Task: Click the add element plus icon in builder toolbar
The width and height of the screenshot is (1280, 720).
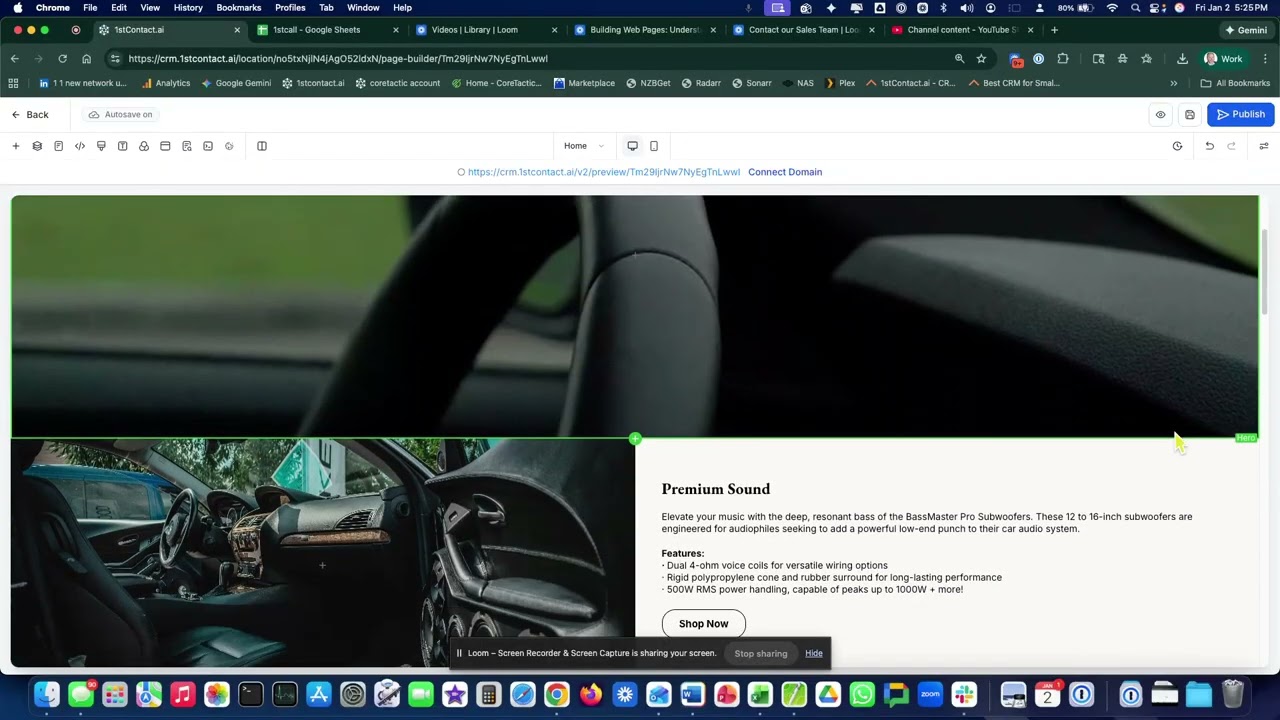Action: pos(16,146)
